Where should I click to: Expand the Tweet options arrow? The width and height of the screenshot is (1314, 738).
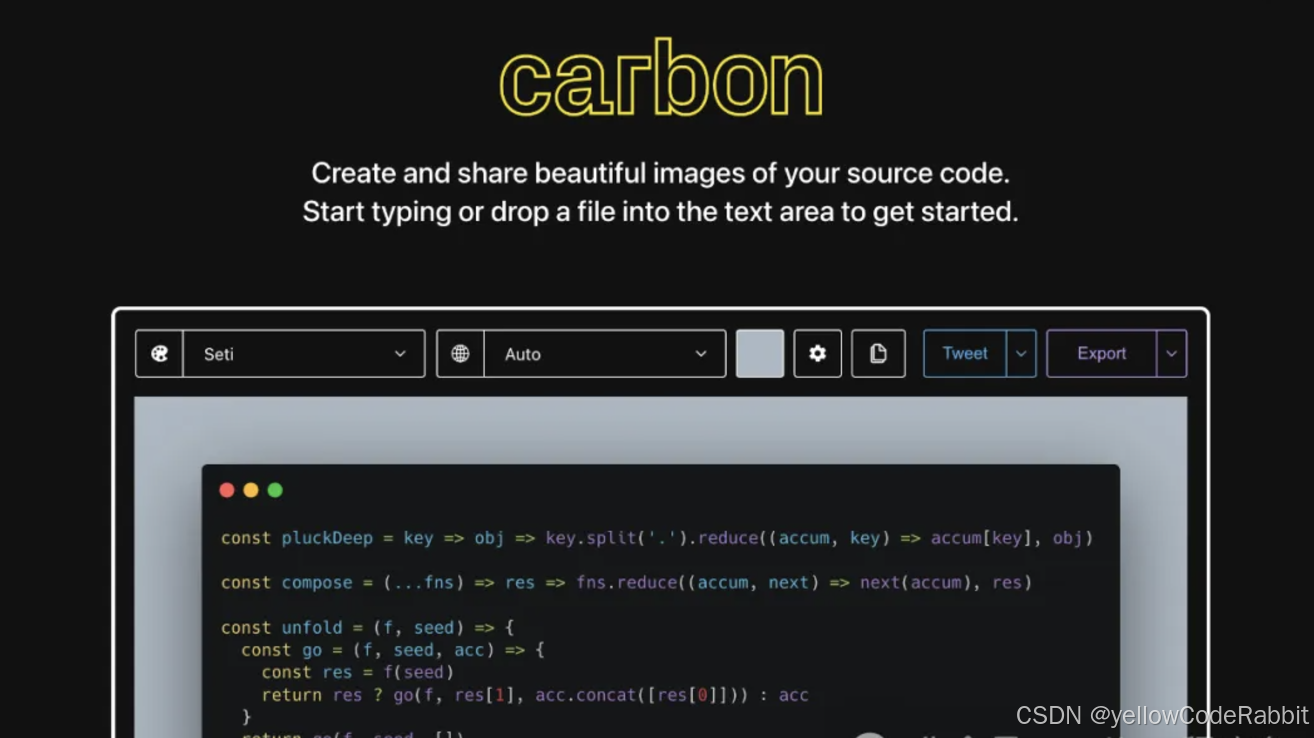(x=1021, y=354)
